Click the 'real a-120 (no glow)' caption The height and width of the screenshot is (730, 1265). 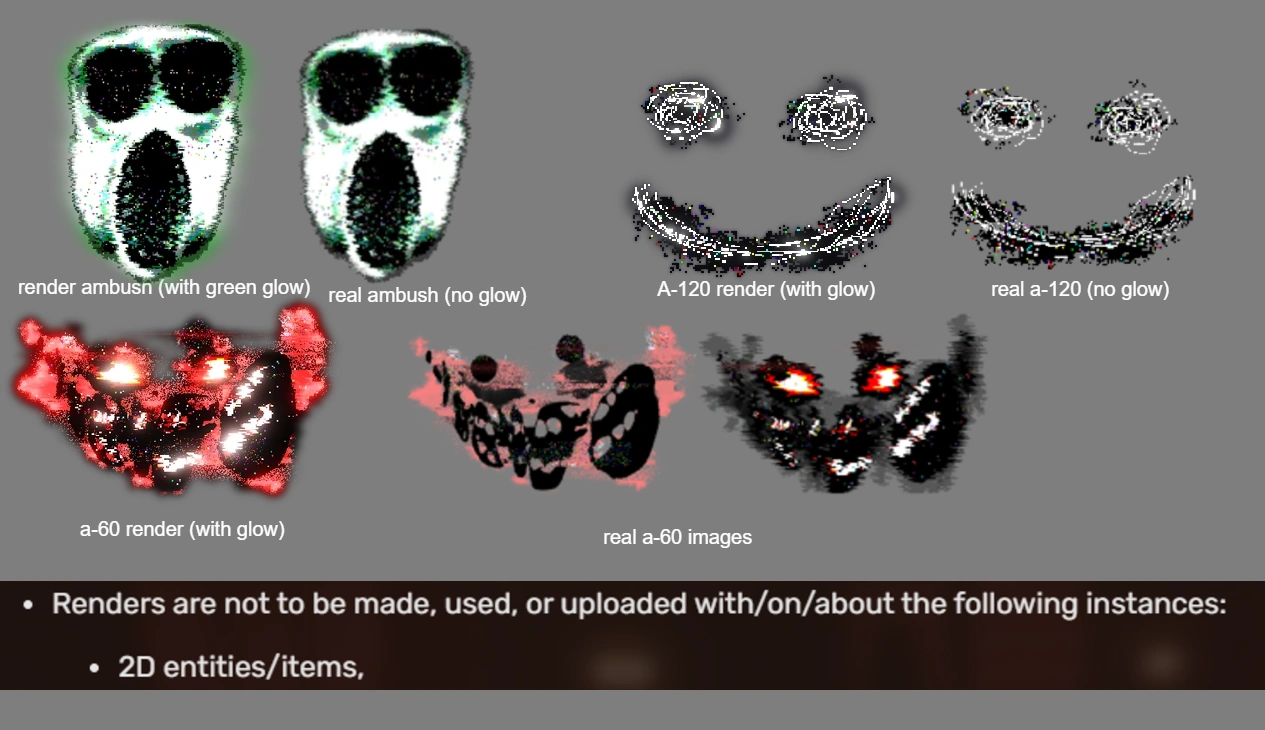(x=1080, y=290)
